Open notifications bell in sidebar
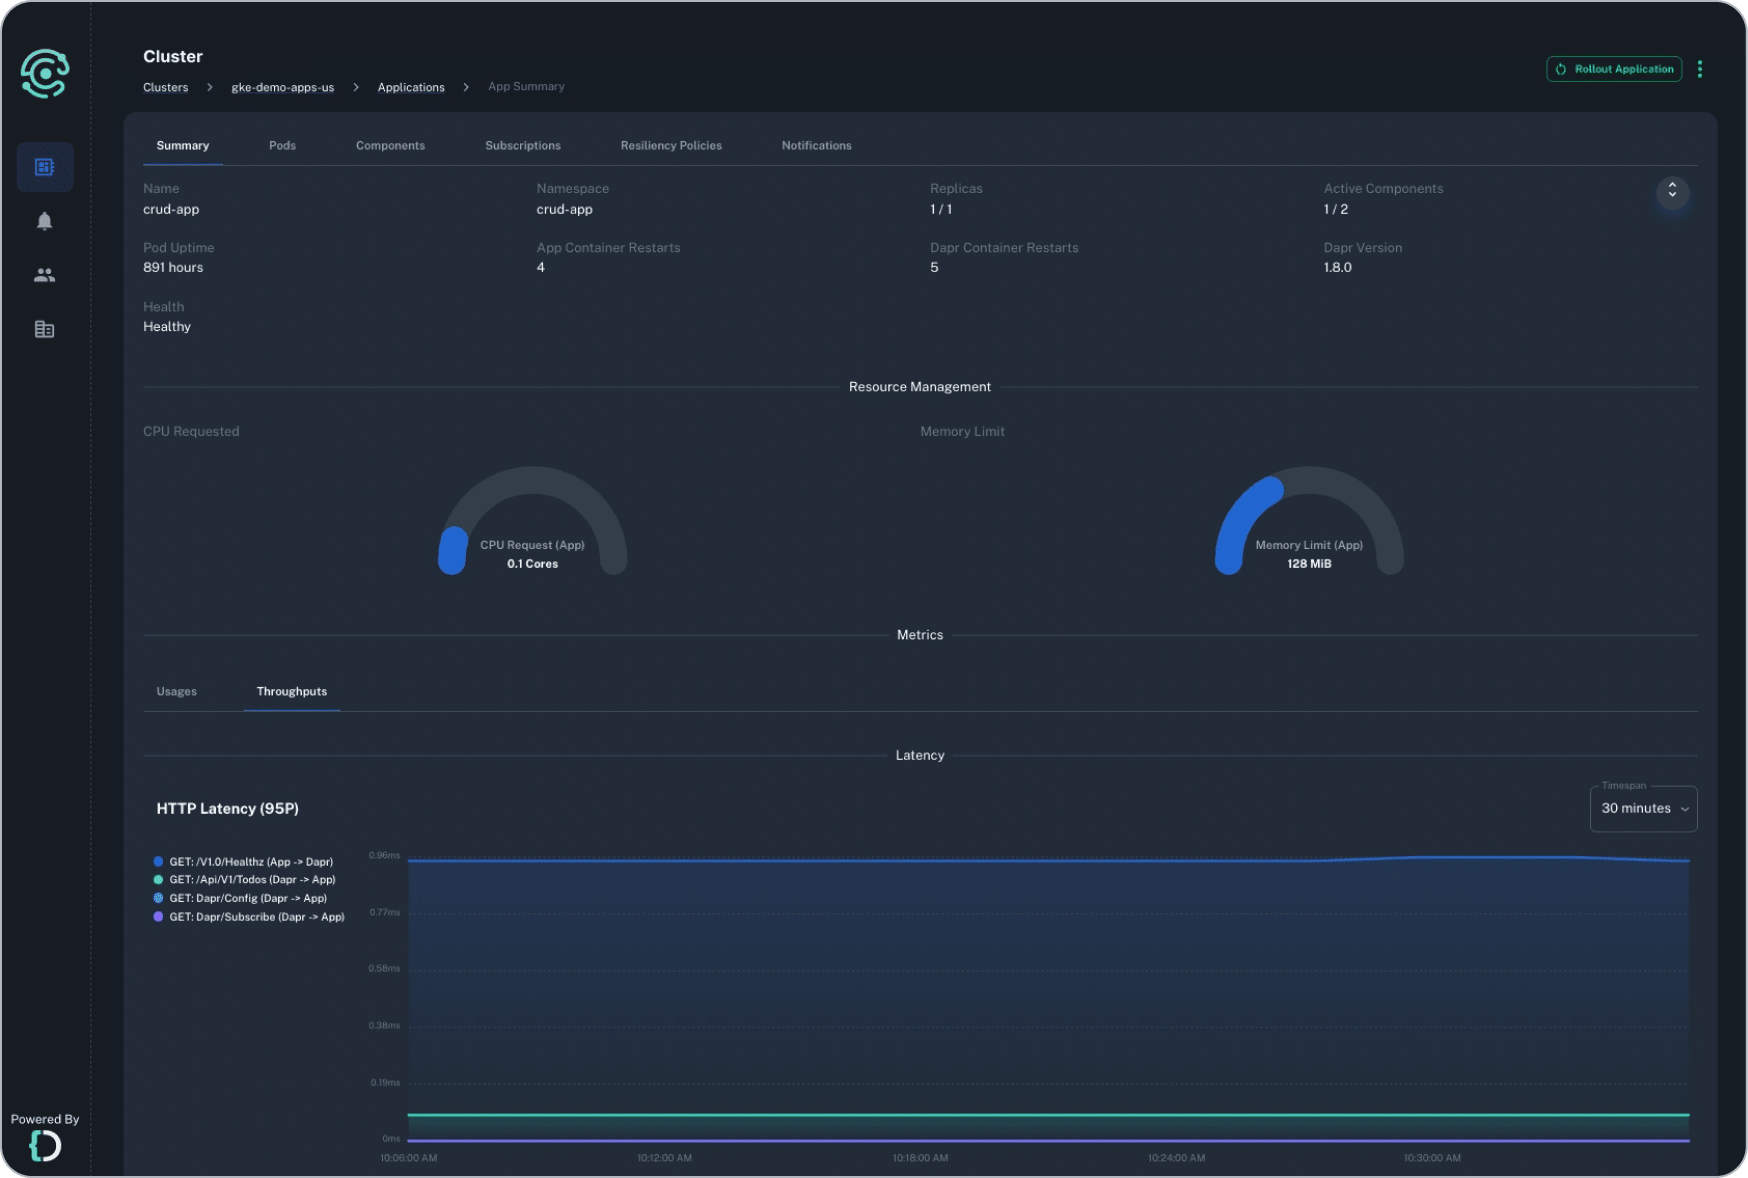The image size is (1748, 1178). [45, 221]
